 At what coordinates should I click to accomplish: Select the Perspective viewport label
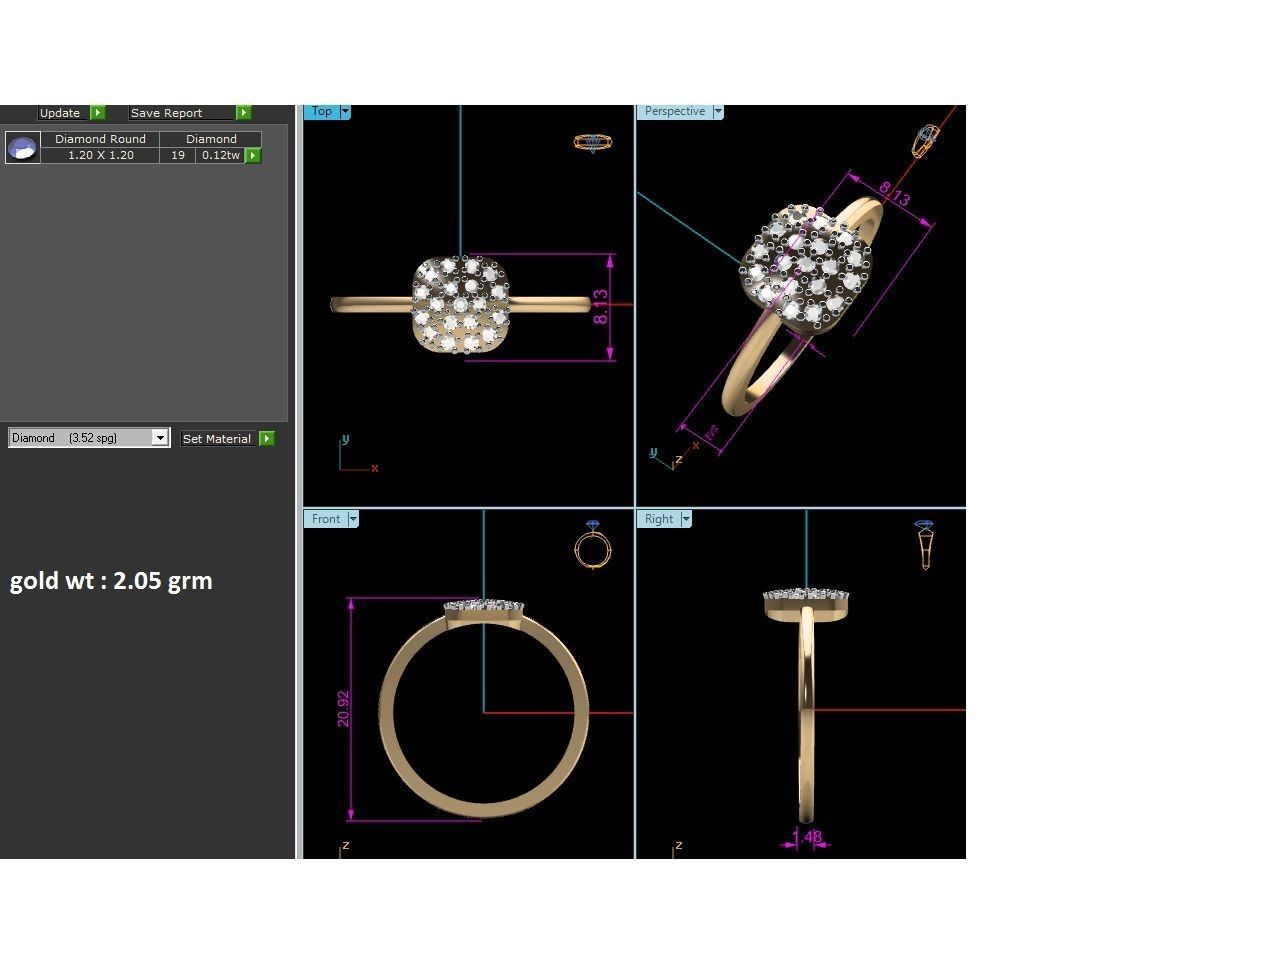coord(675,111)
